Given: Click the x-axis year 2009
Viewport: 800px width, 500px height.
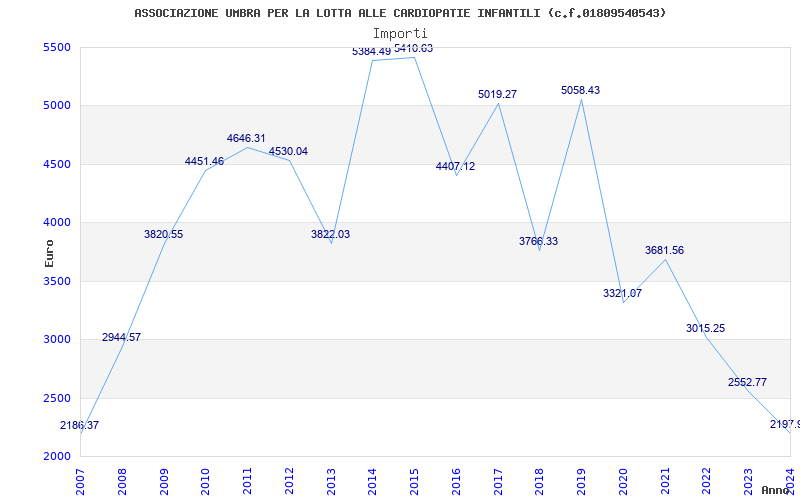Looking at the screenshot, I should pyautogui.click(x=164, y=482).
